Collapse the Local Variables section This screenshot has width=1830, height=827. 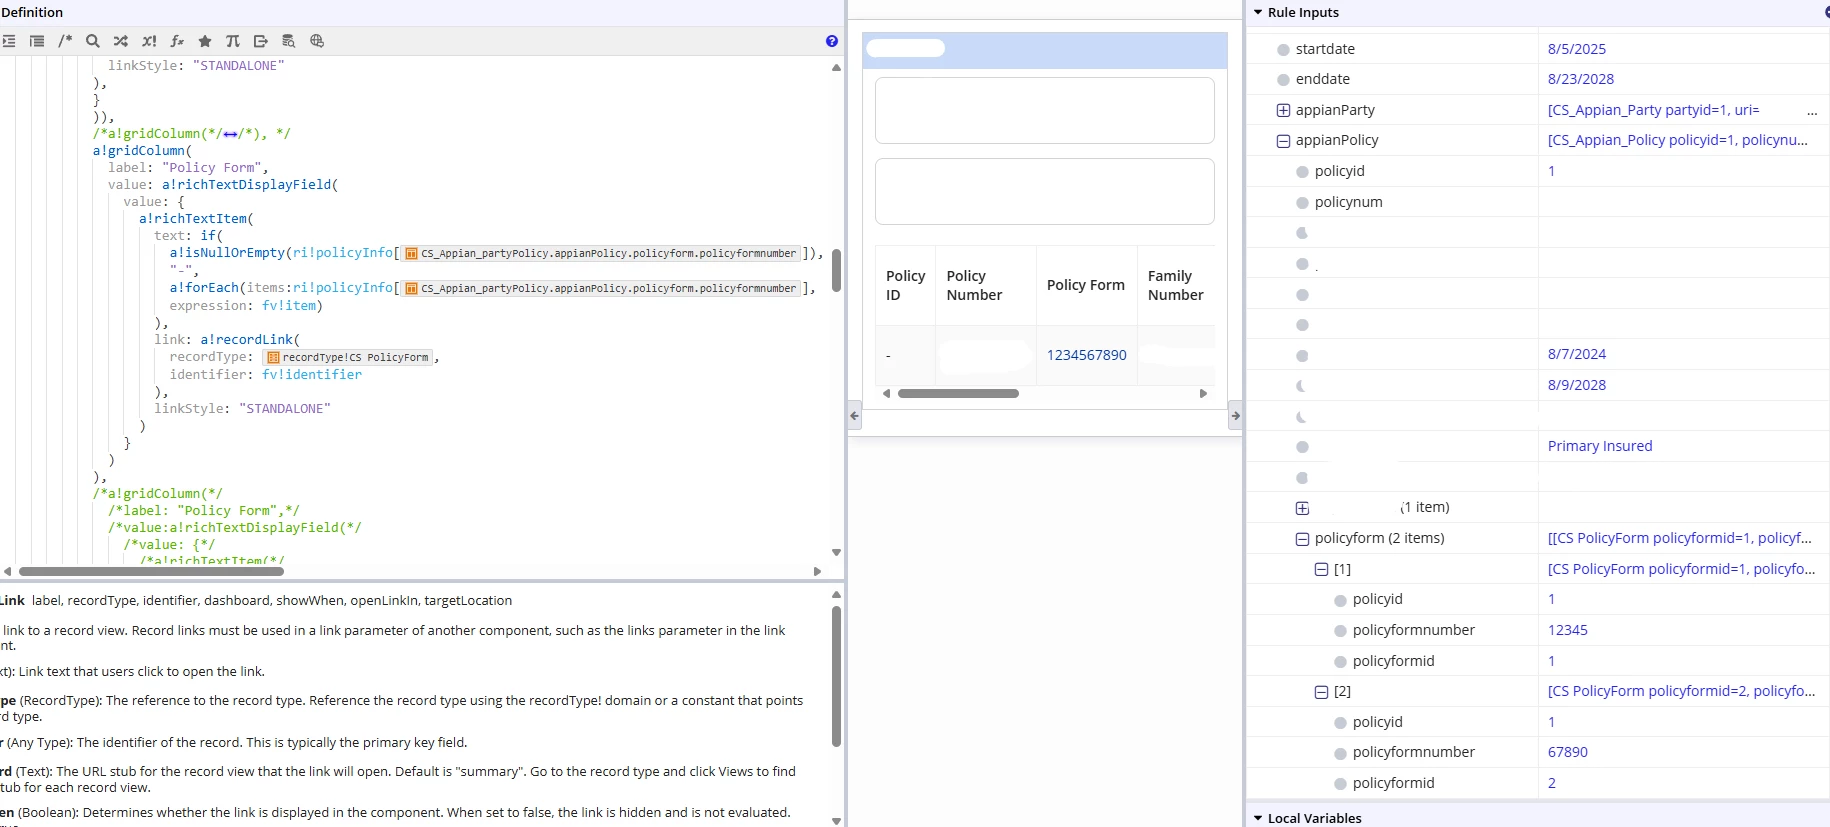click(x=1258, y=818)
